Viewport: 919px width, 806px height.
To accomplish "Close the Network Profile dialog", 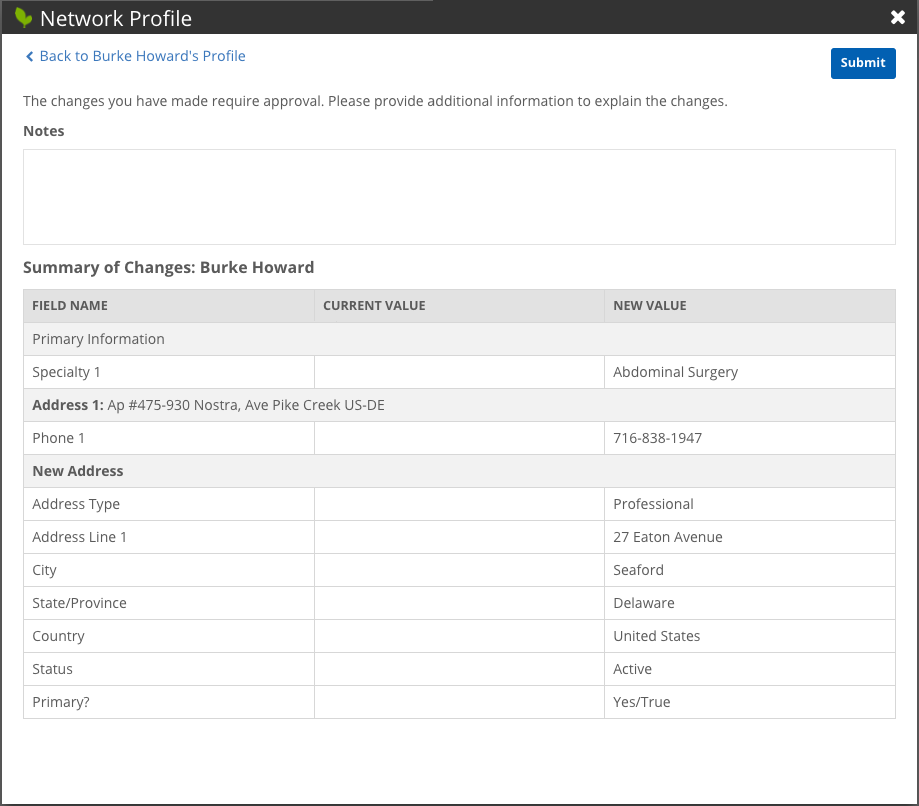I will click(x=897, y=17).
